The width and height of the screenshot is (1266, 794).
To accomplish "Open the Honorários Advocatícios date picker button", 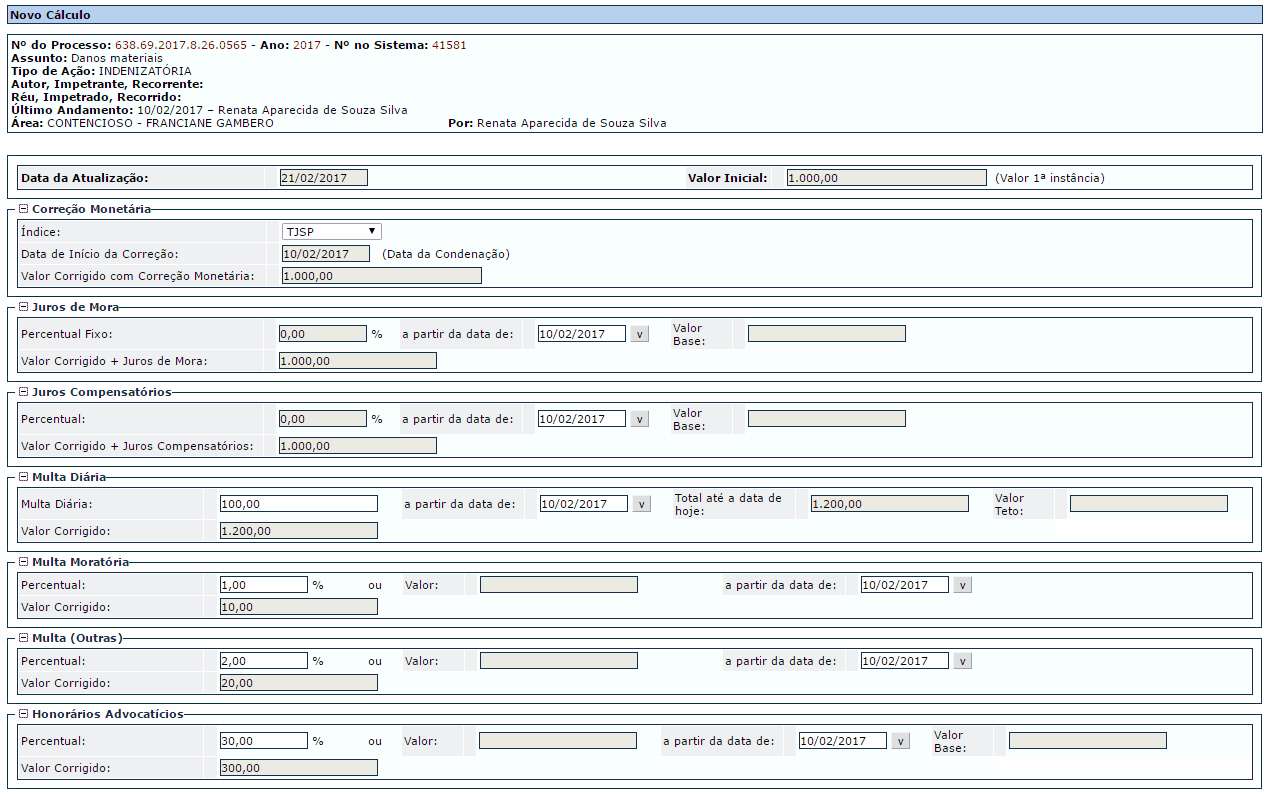I will pos(901,741).
